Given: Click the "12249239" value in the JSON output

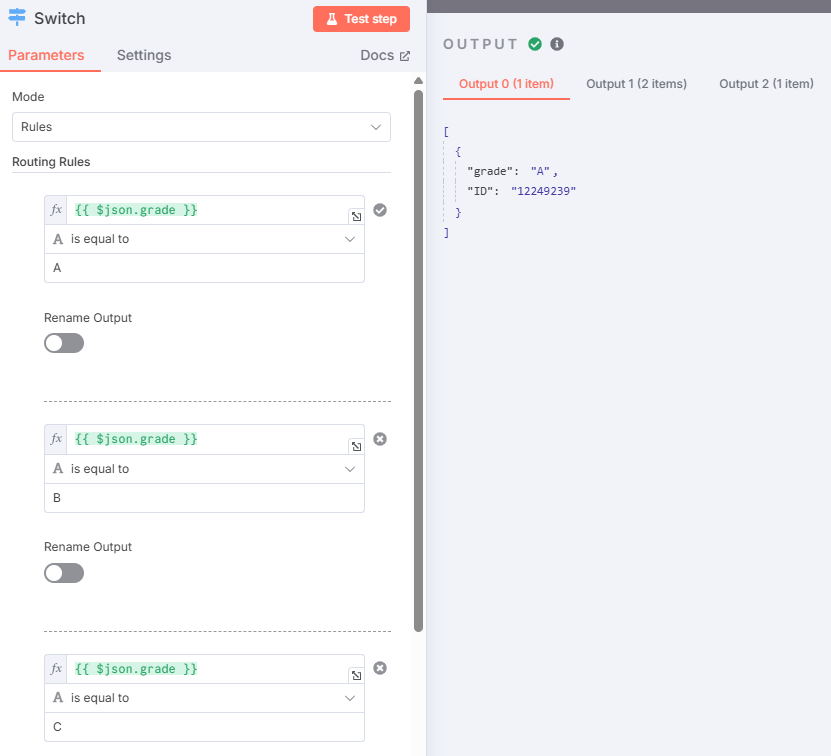Looking at the screenshot, I should (x=543, y=191).
